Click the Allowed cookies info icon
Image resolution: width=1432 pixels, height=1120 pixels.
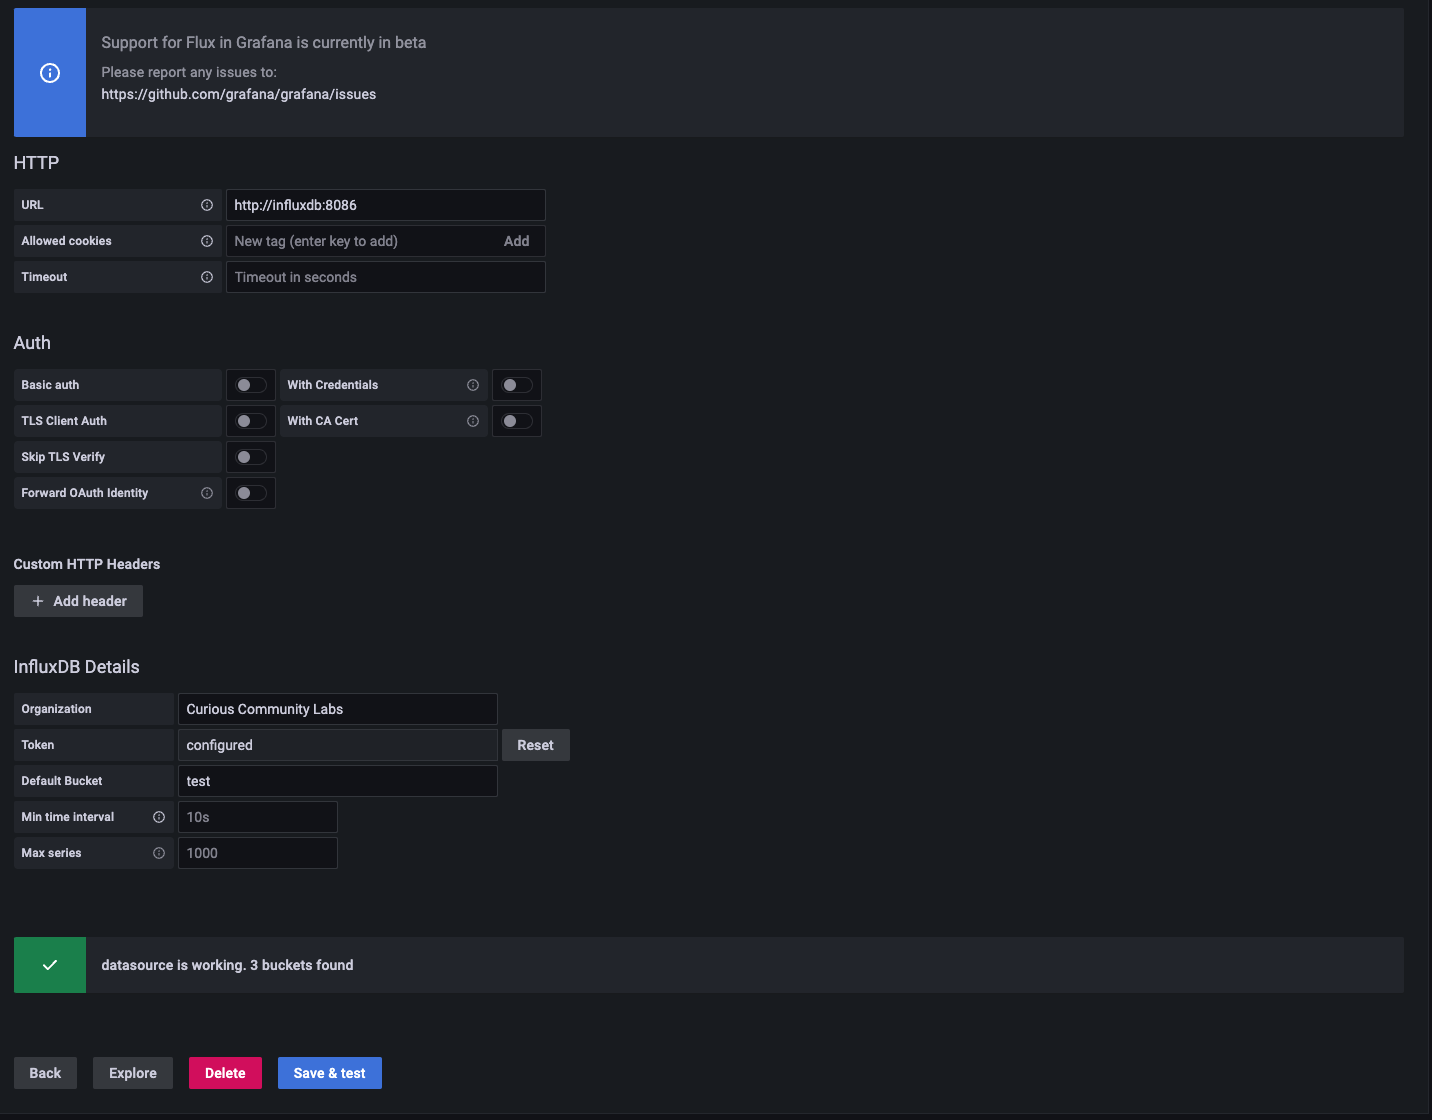click(x=207, y=241)
